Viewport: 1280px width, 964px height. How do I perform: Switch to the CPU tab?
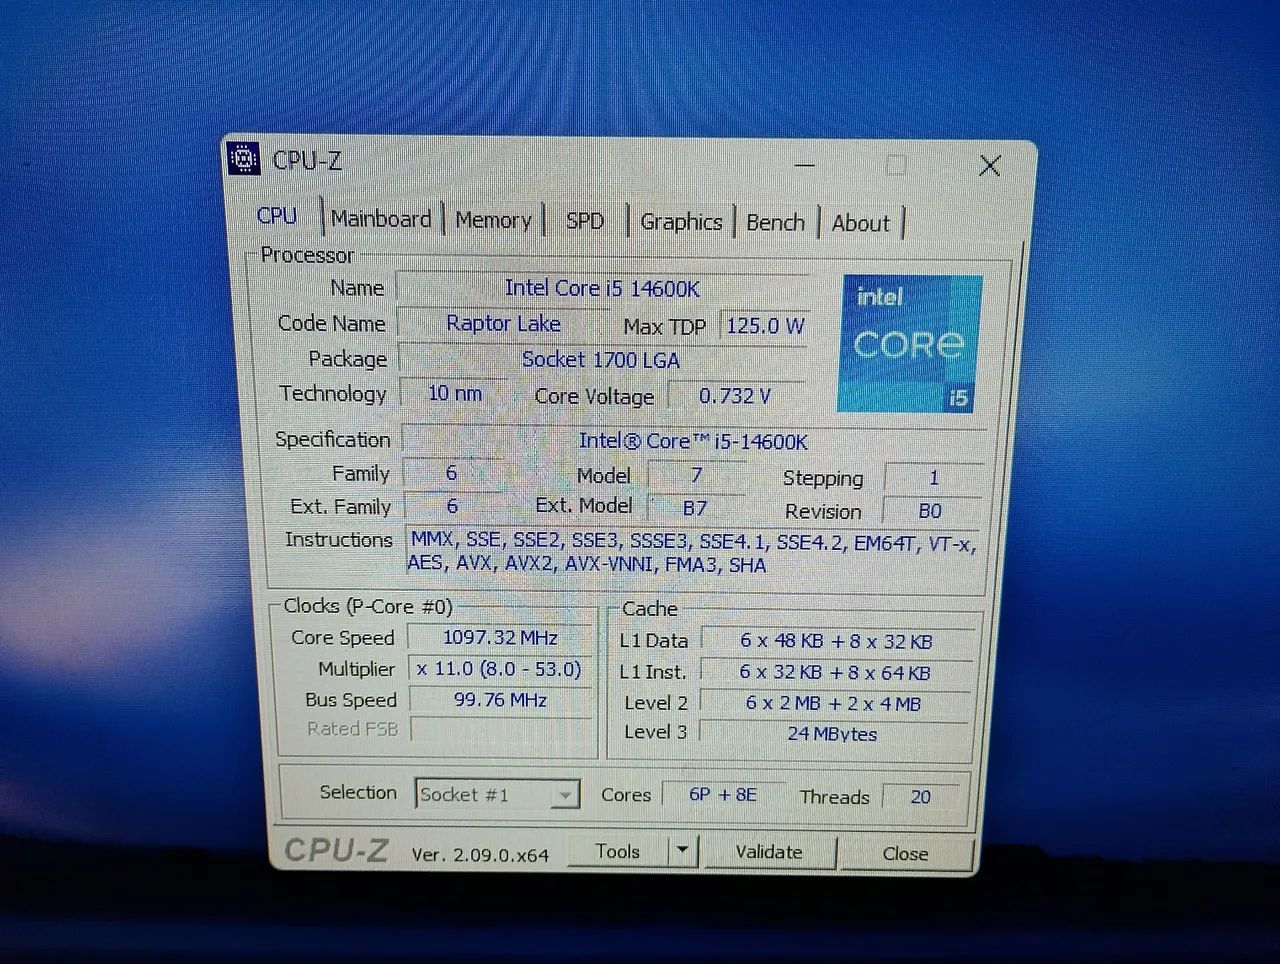277,216
